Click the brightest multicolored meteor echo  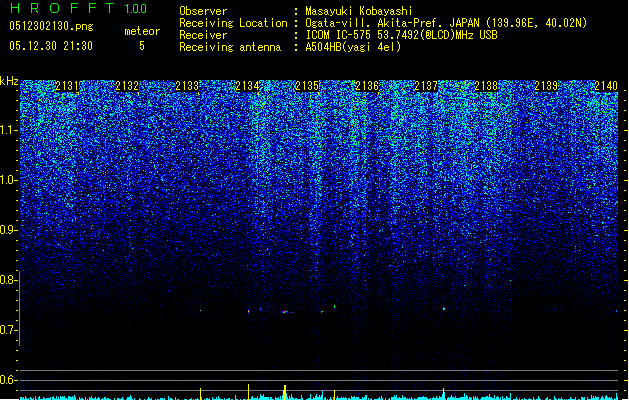285,312
